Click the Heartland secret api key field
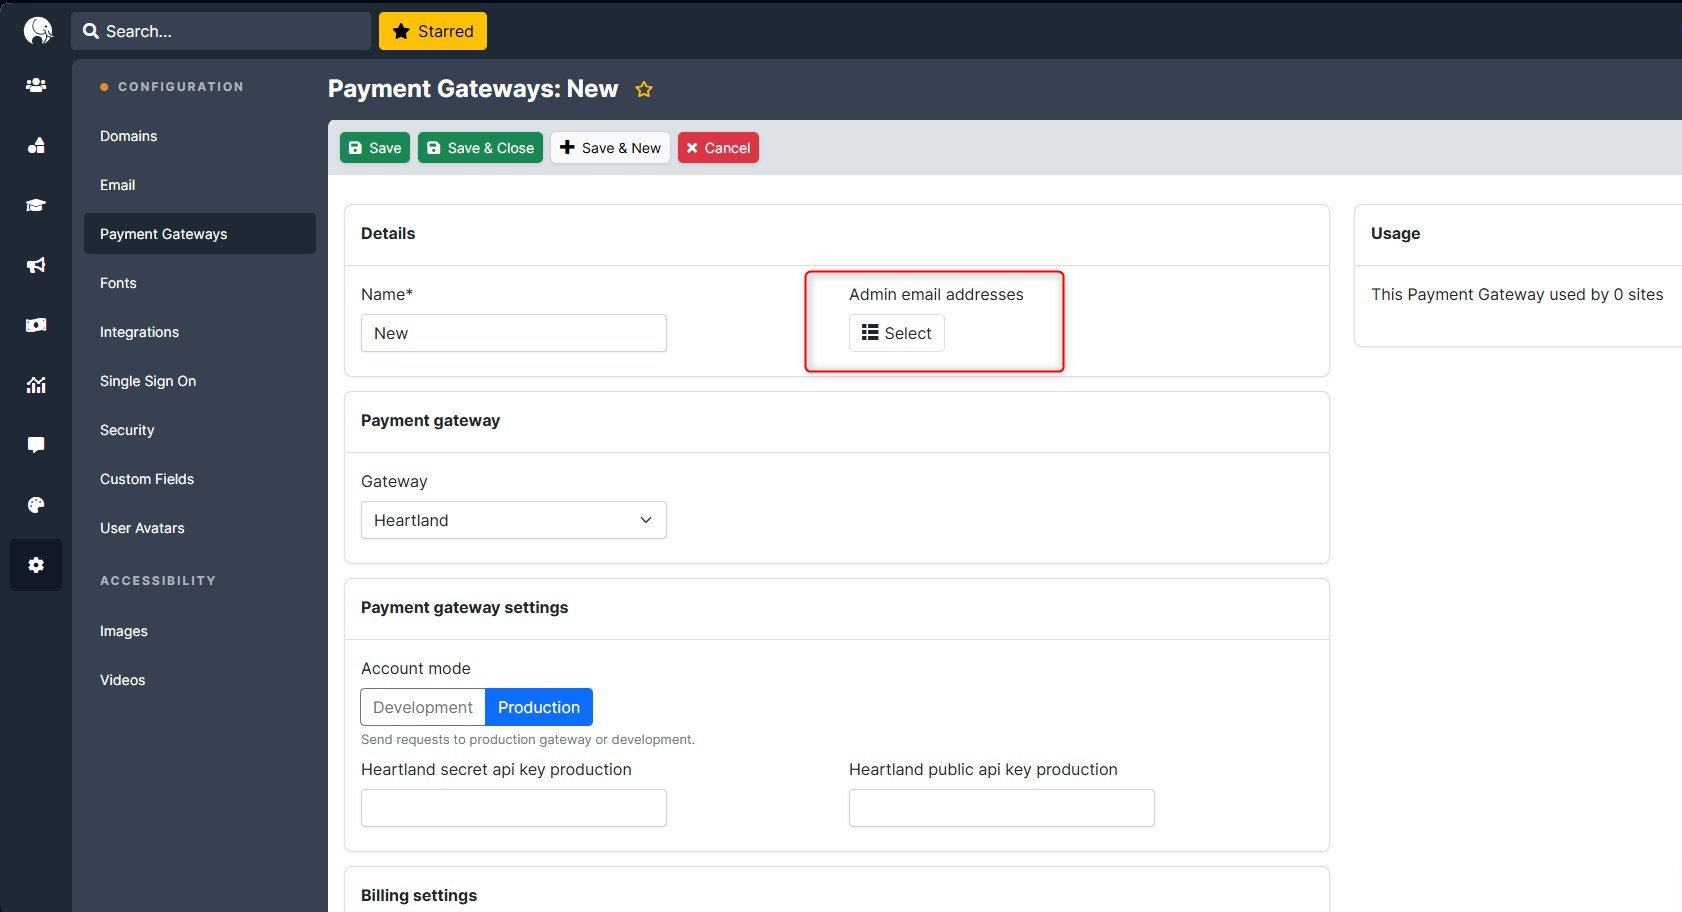Screen dimensions: 1682x912 click(x=513, y=808)
